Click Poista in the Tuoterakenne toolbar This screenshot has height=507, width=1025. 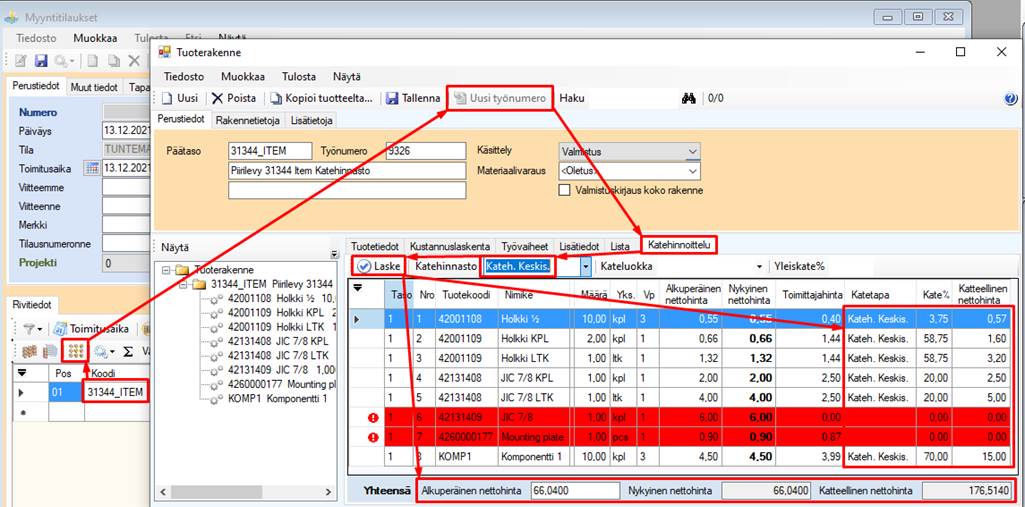235,99
